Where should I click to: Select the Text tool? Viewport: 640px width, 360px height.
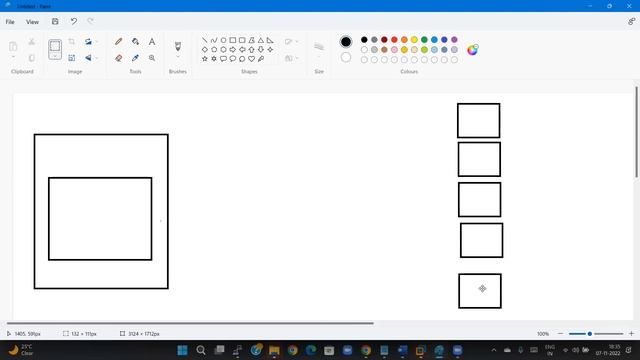tap(152, 42)
